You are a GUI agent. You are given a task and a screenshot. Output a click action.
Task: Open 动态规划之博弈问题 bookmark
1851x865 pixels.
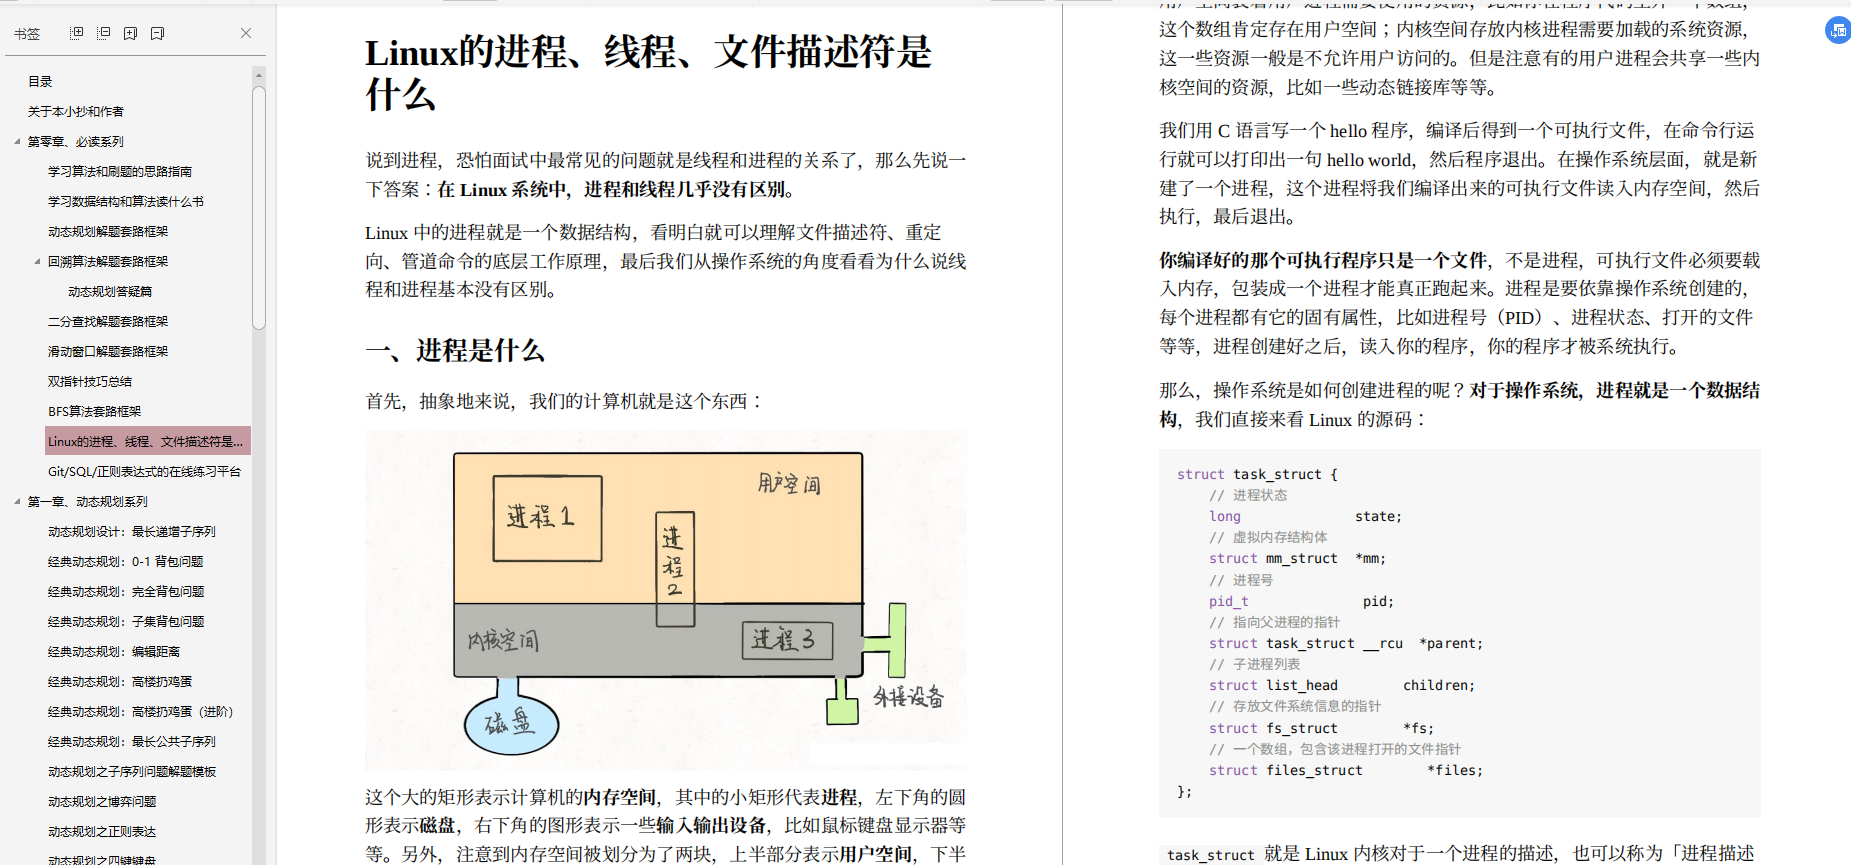(x=102, y=801)
